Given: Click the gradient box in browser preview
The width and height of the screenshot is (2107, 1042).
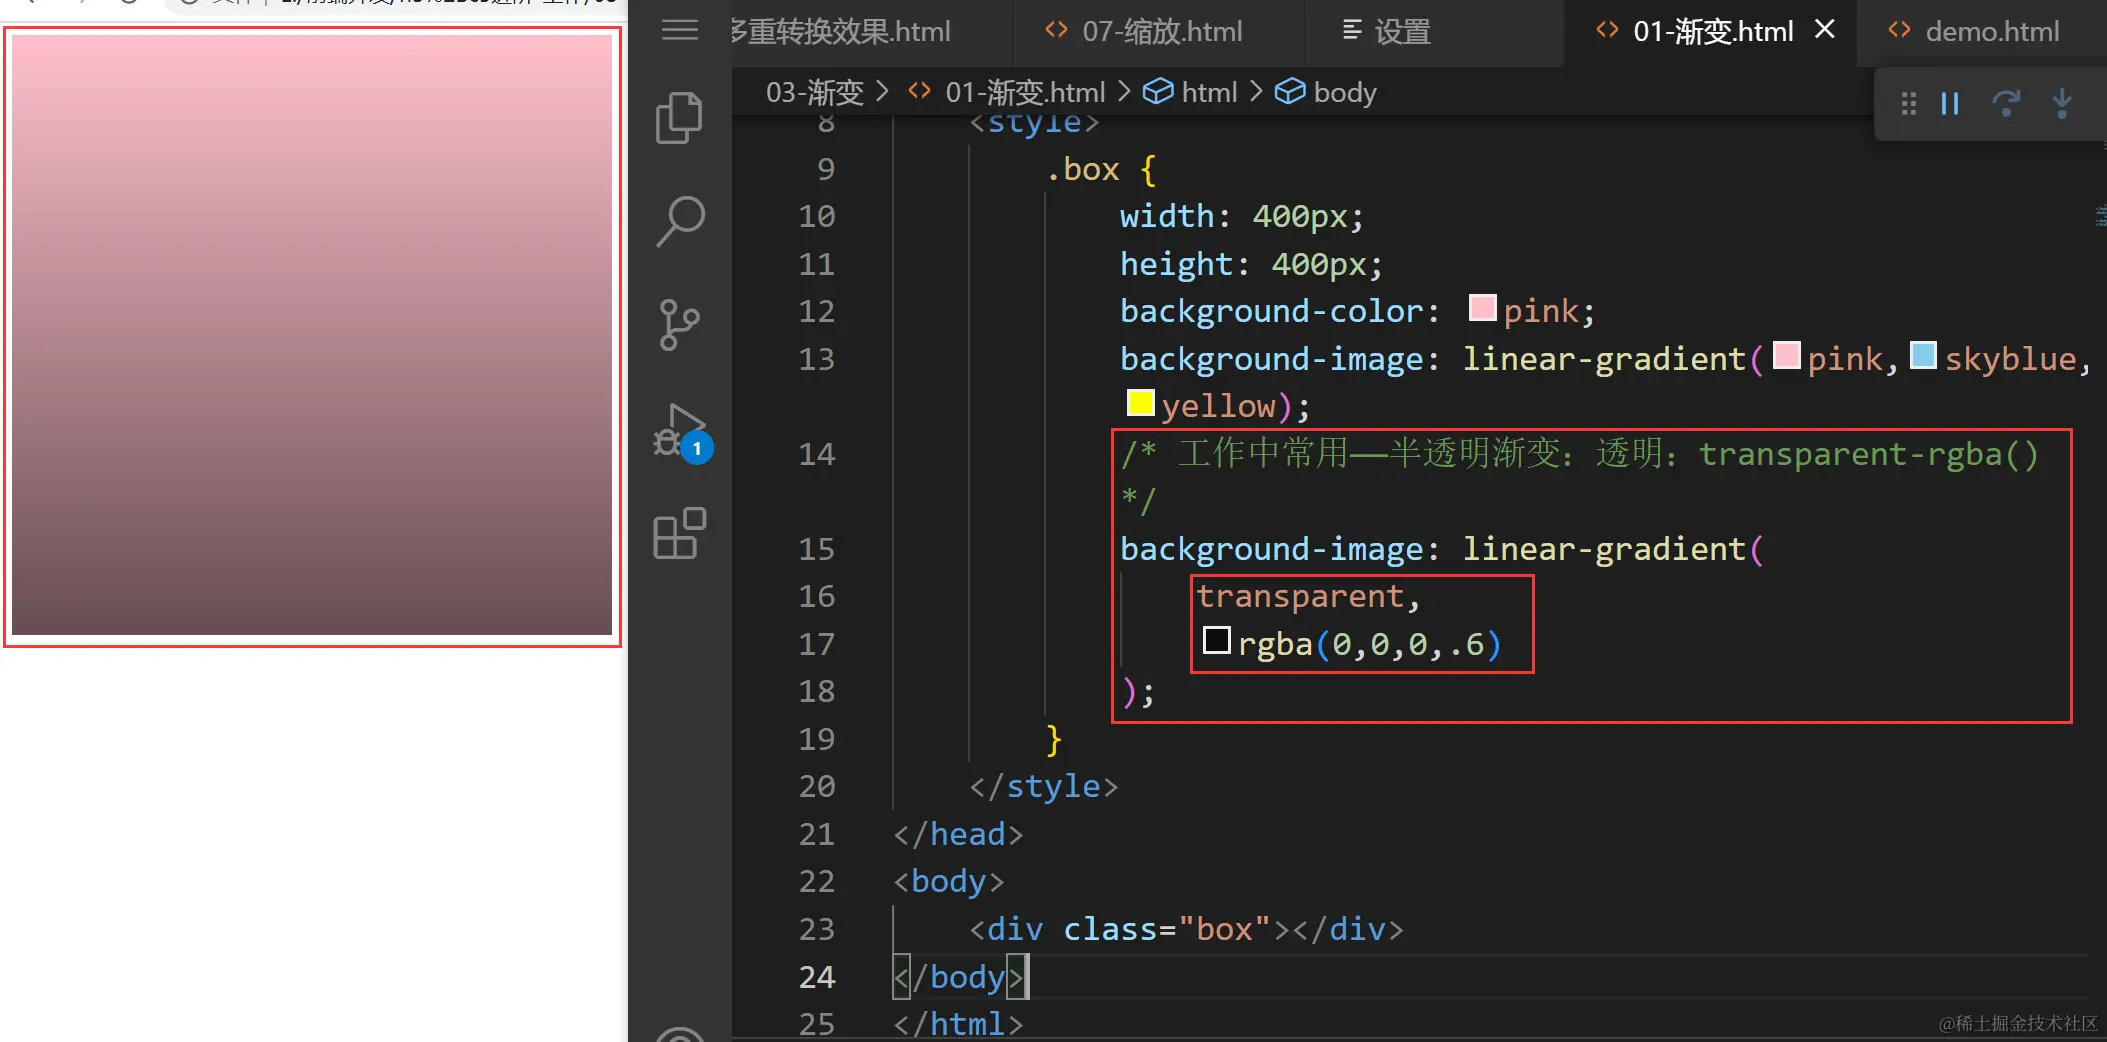Looking at the screenshot, I should pos(312,334).
